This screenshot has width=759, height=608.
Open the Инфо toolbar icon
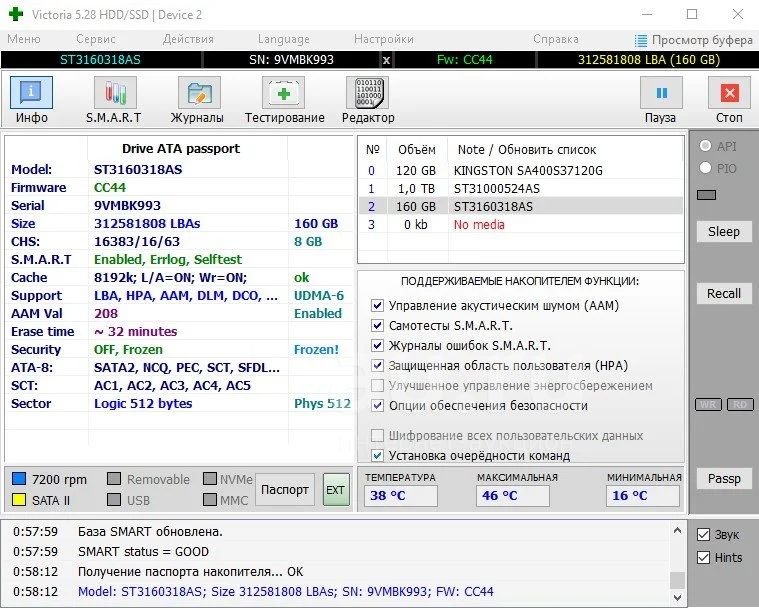tap(31, 92)
